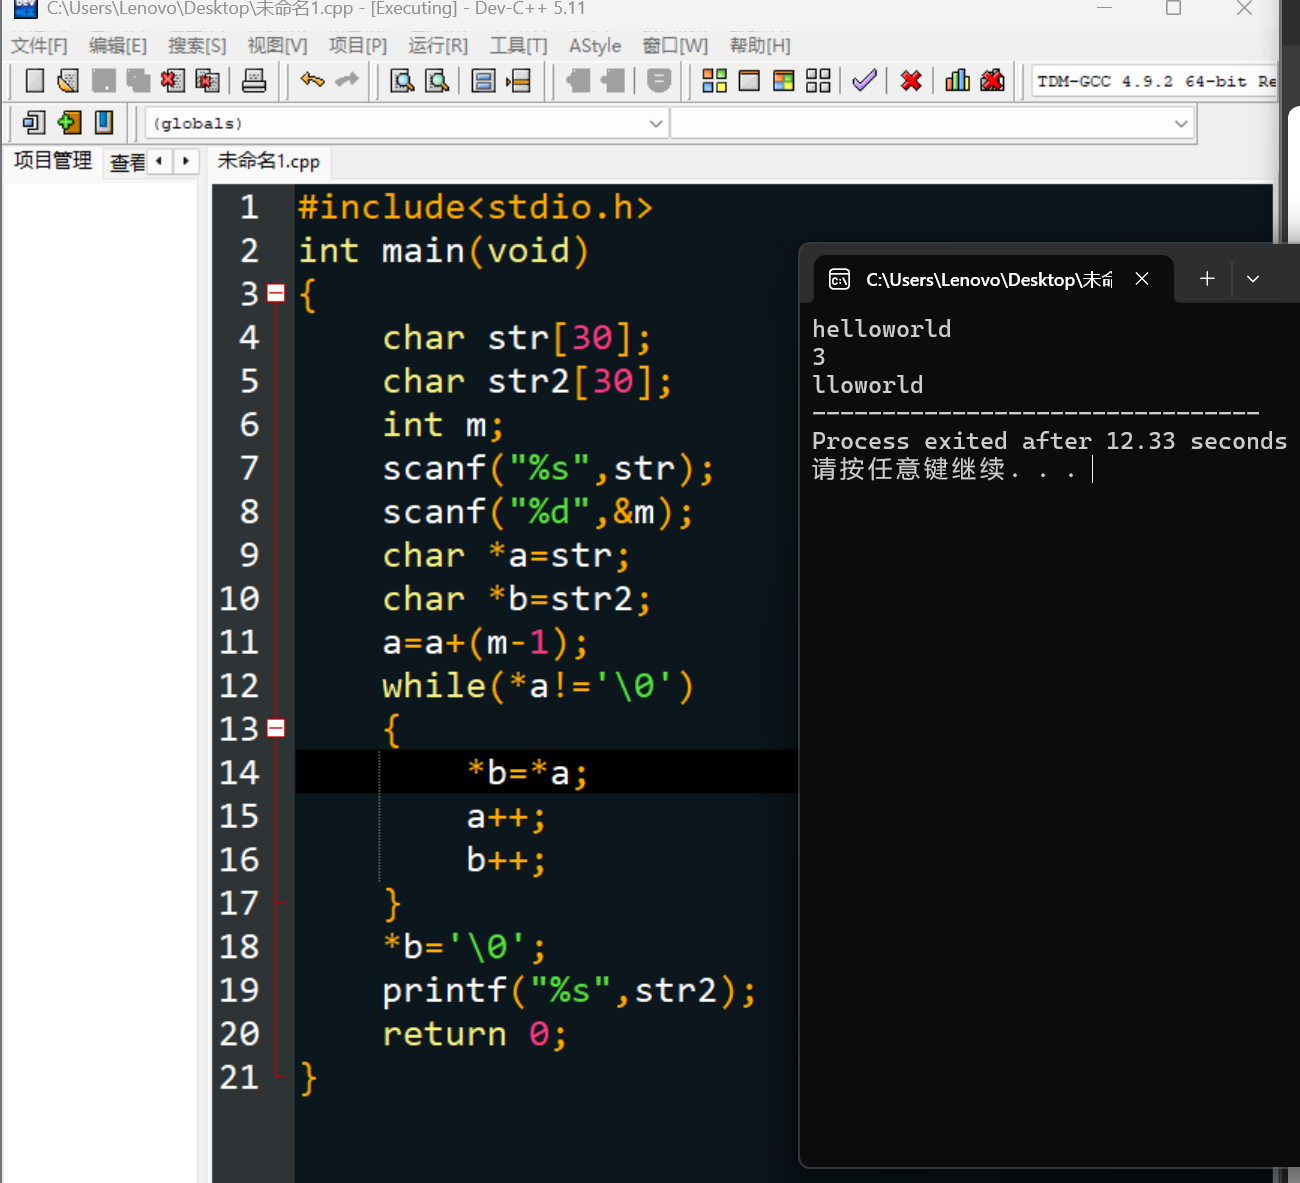This screenshot has width=1300, height=1183.
Task: Select the 未命名1.cpp editor tab
Action: [x=269, y=161]
